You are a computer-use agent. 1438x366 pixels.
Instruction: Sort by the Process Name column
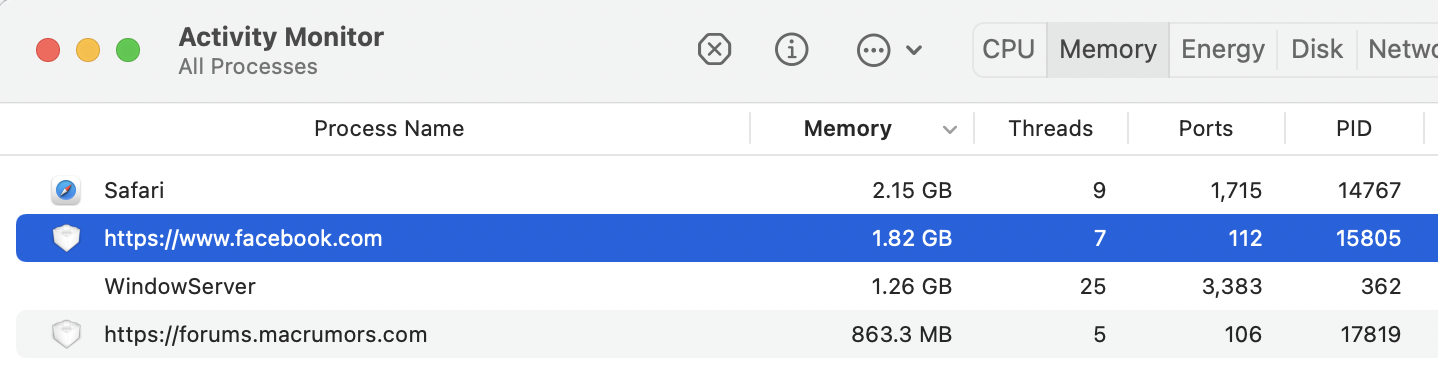click(x=389, y=129)
